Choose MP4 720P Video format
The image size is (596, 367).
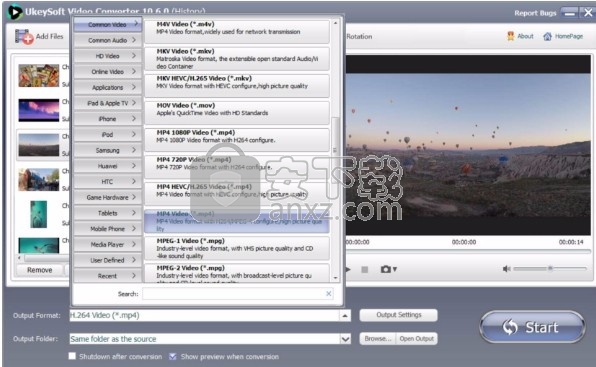tap(237, 167)
